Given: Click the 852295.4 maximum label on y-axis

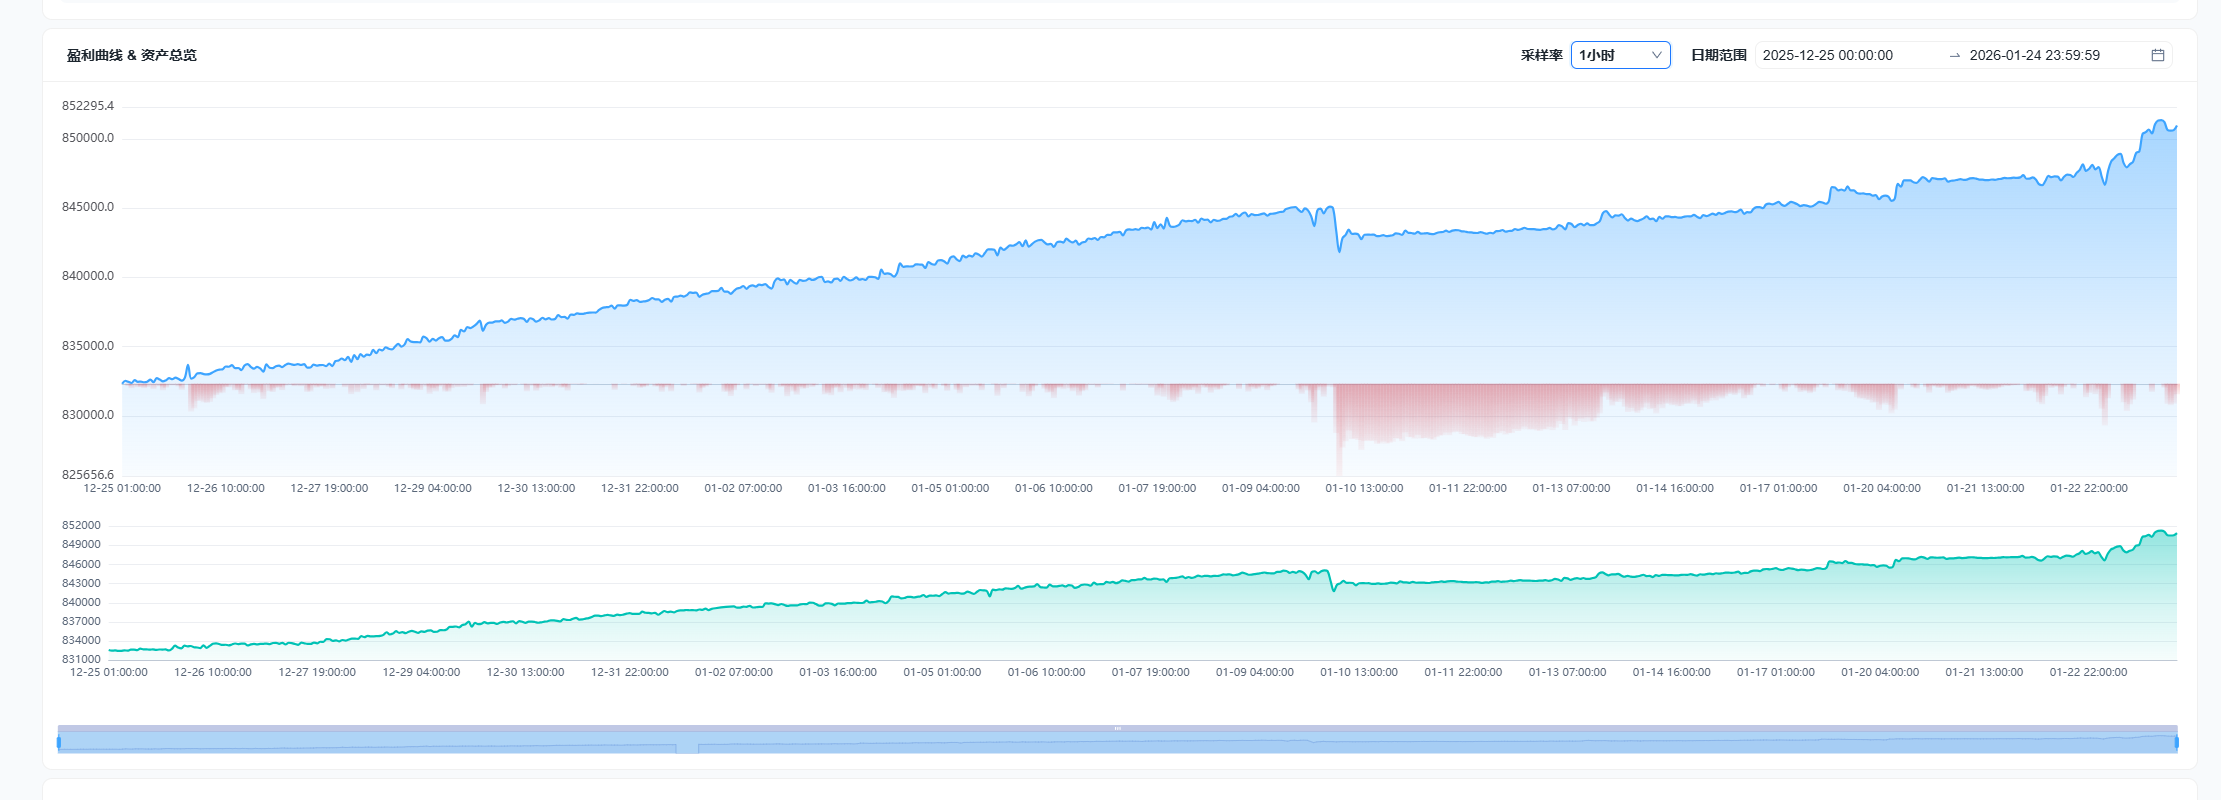Looking at the screenshot, I should [x=88, y=106].
